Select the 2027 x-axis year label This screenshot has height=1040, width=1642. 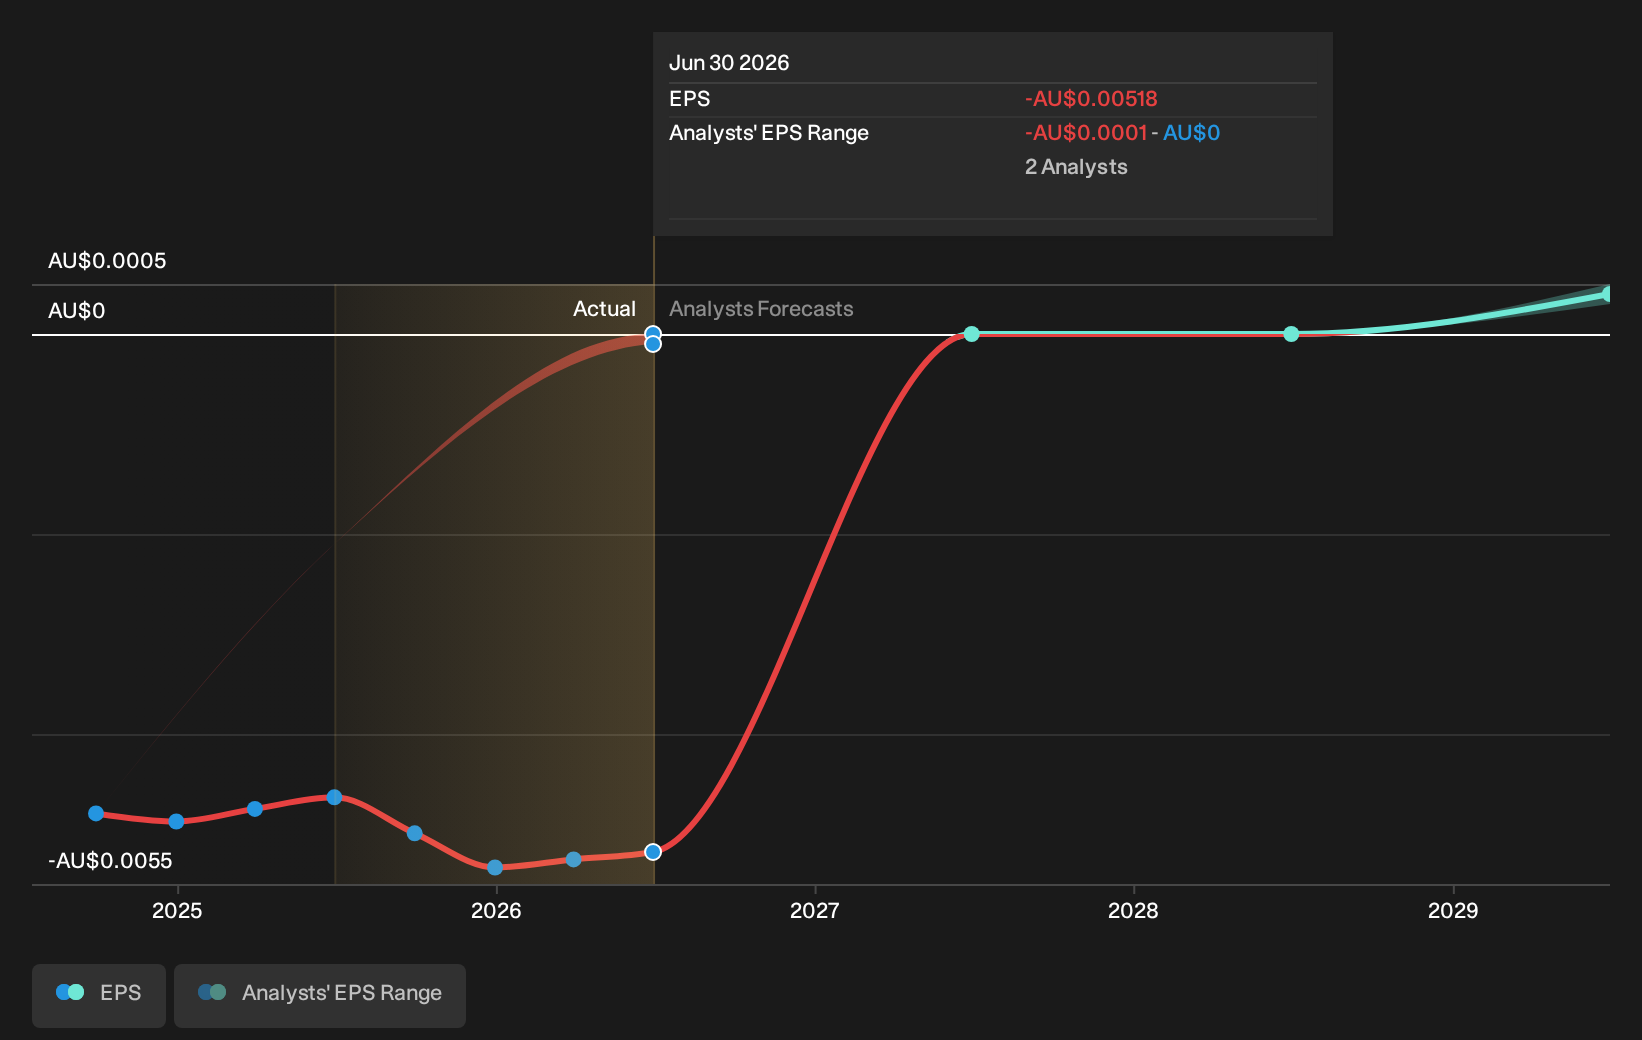click(x=815, y=910)
